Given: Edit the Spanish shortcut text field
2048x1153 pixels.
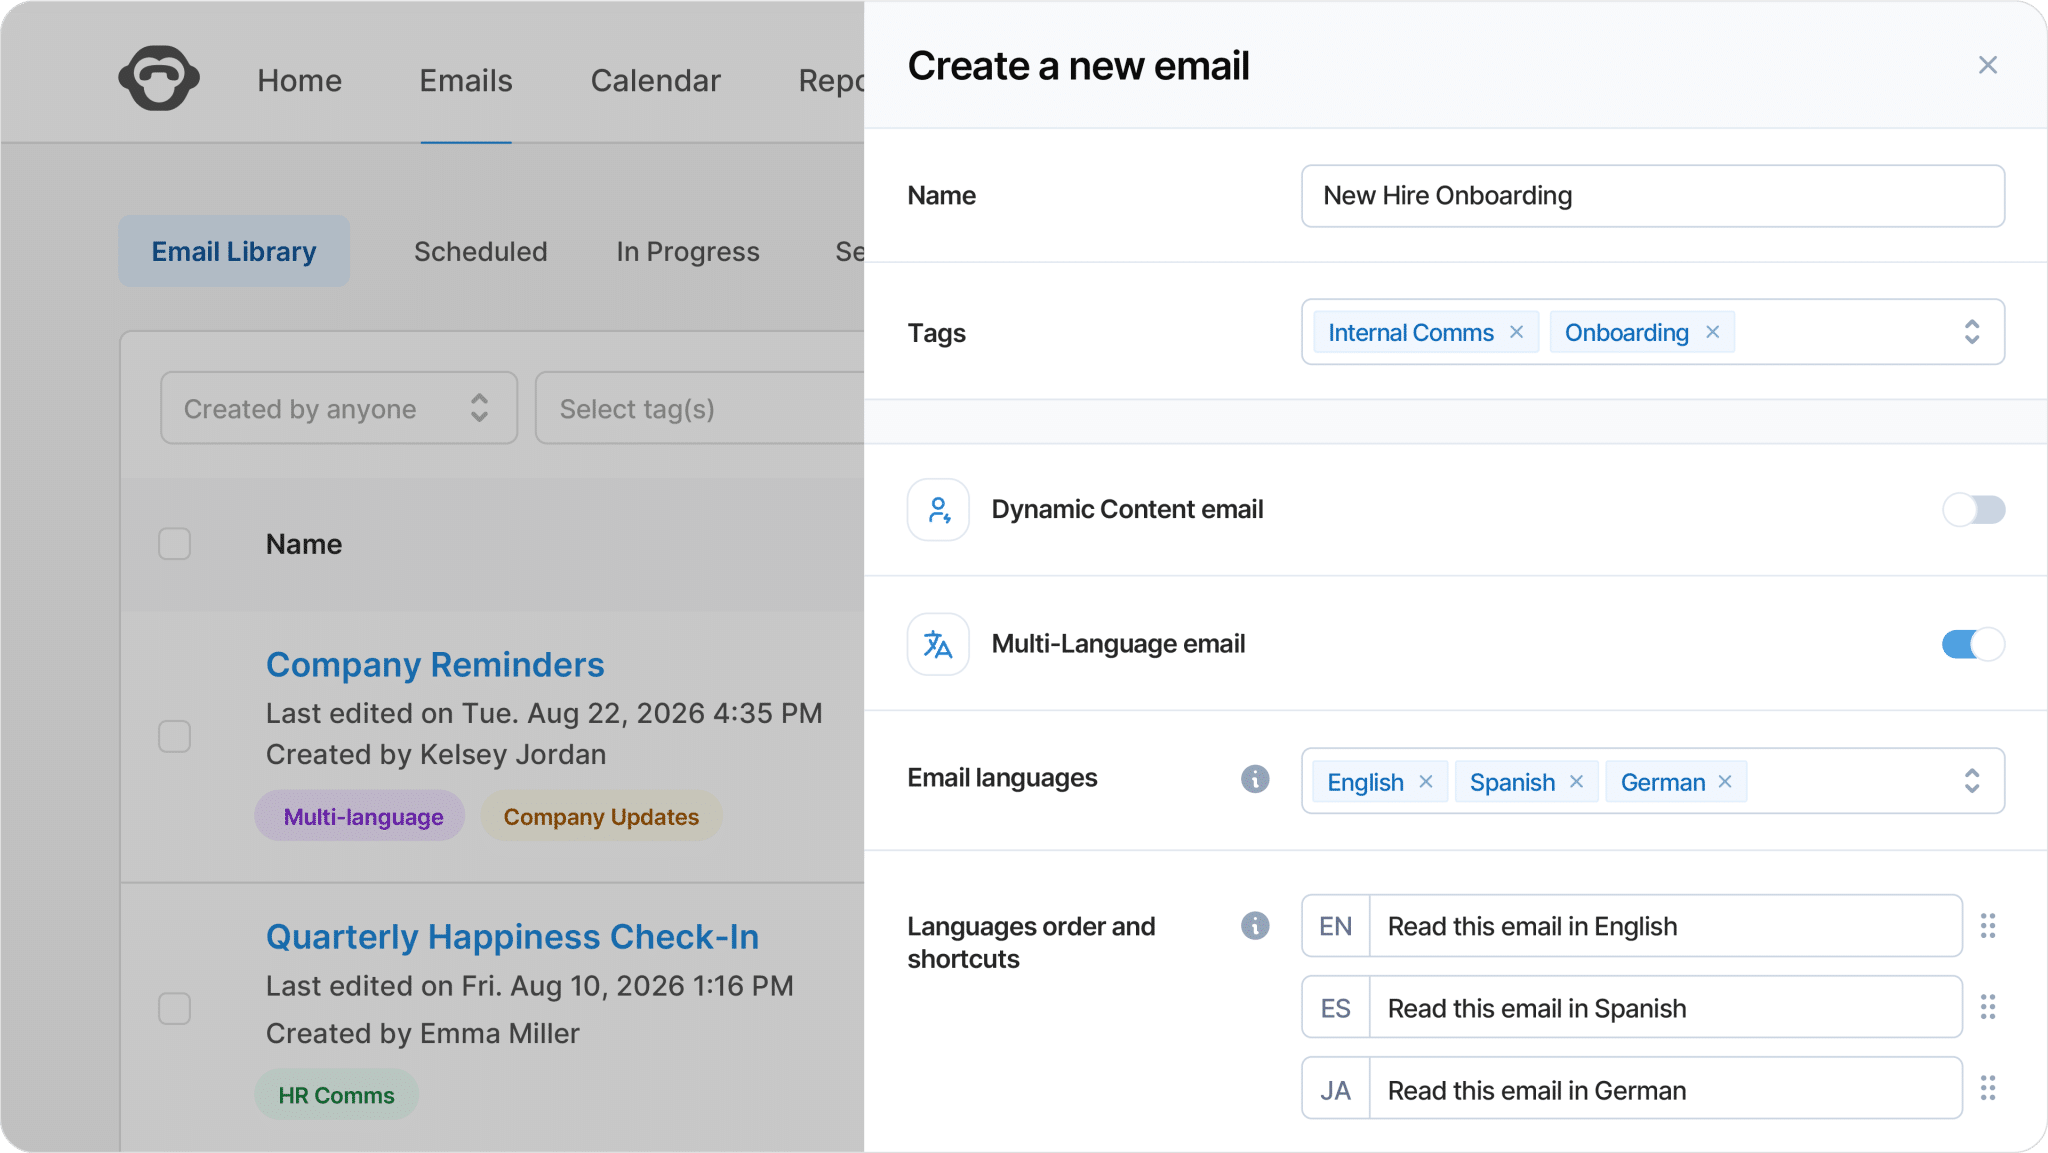Looking at the screenshot, I should (1665, 1007).
